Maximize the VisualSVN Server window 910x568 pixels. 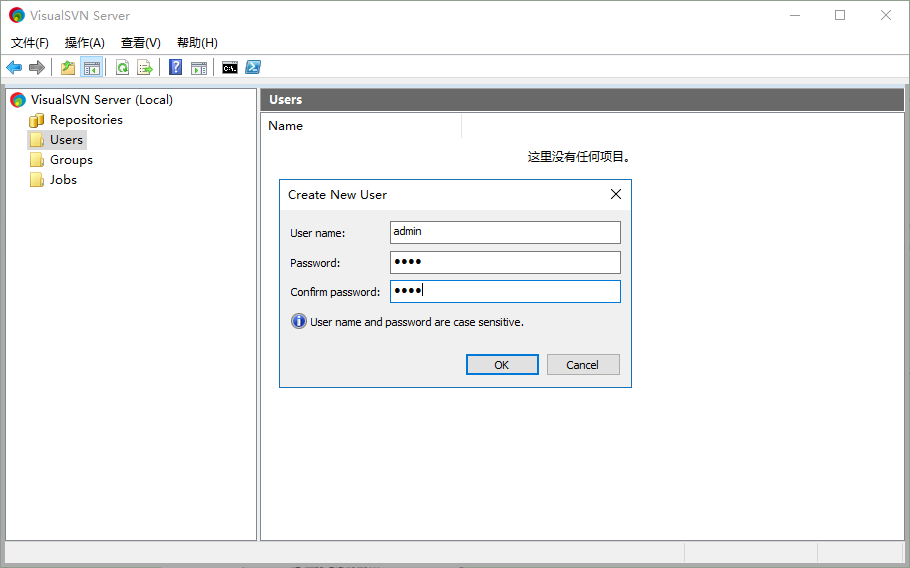coord(840,16)
